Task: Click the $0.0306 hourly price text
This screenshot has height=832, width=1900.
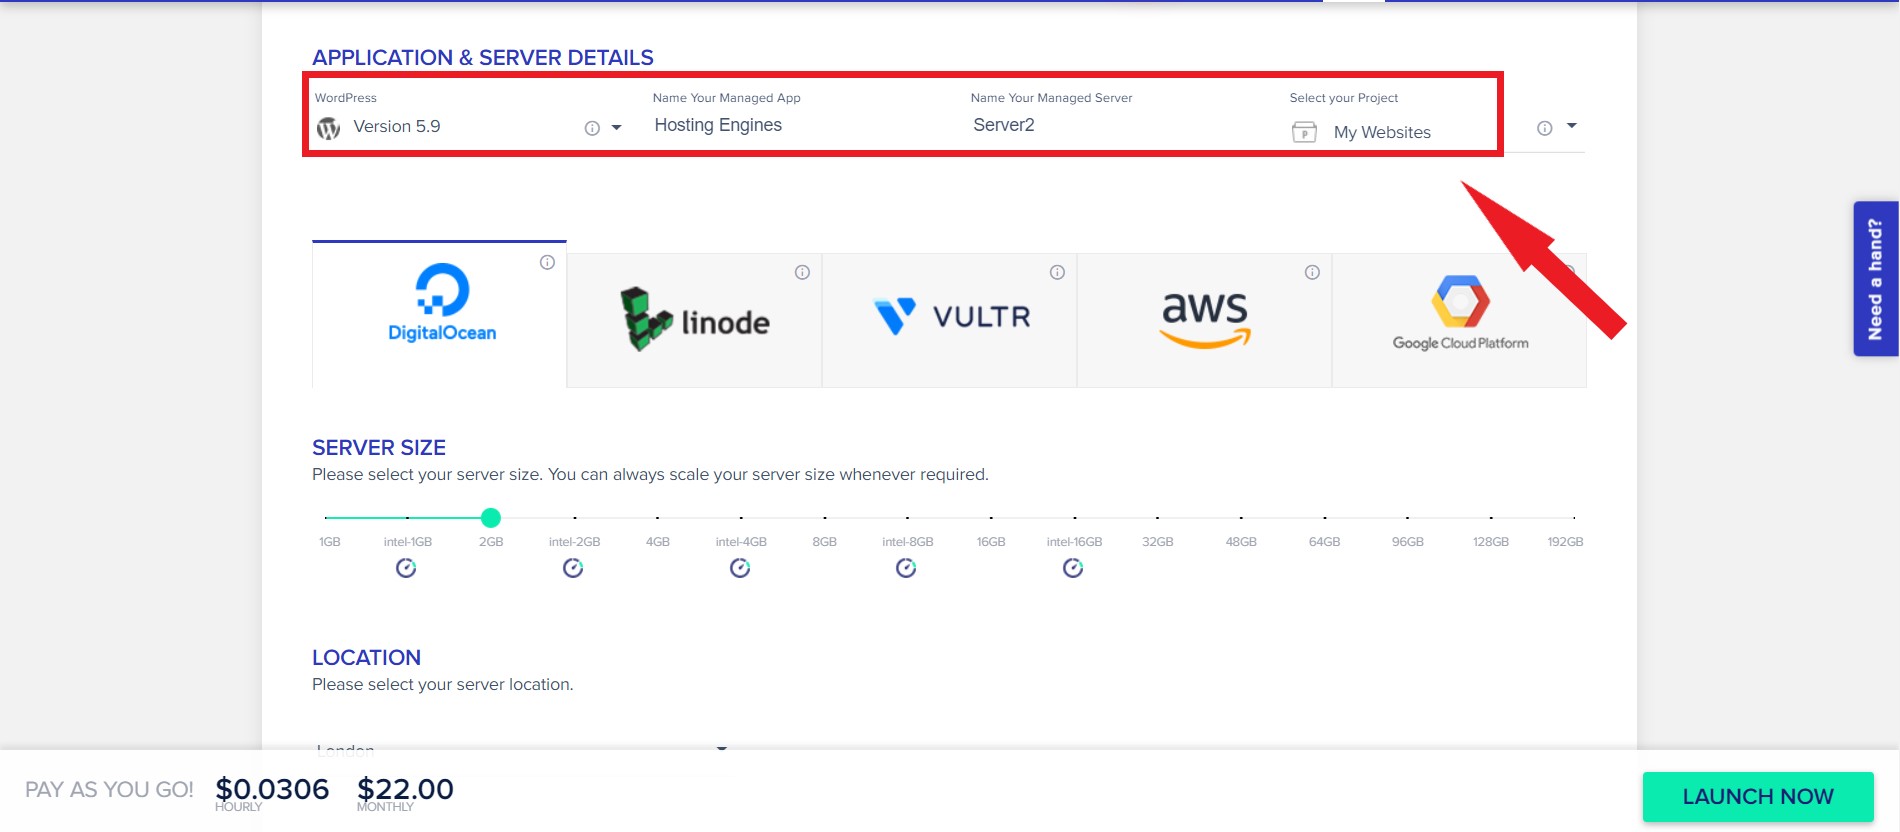Action: point(272,789)
